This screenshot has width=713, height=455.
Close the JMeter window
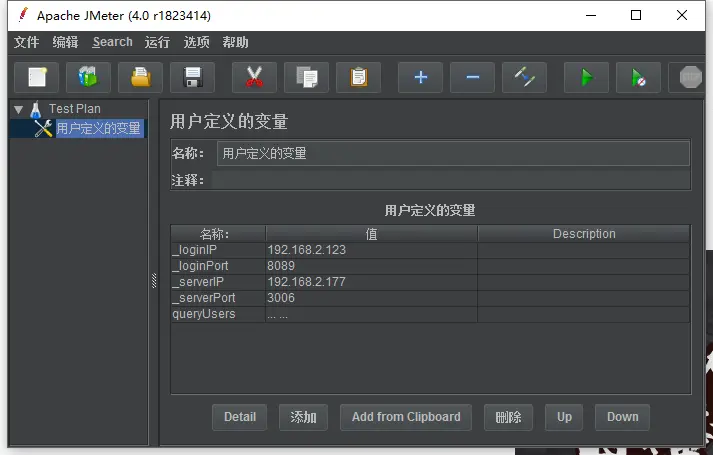click(682, 15)
